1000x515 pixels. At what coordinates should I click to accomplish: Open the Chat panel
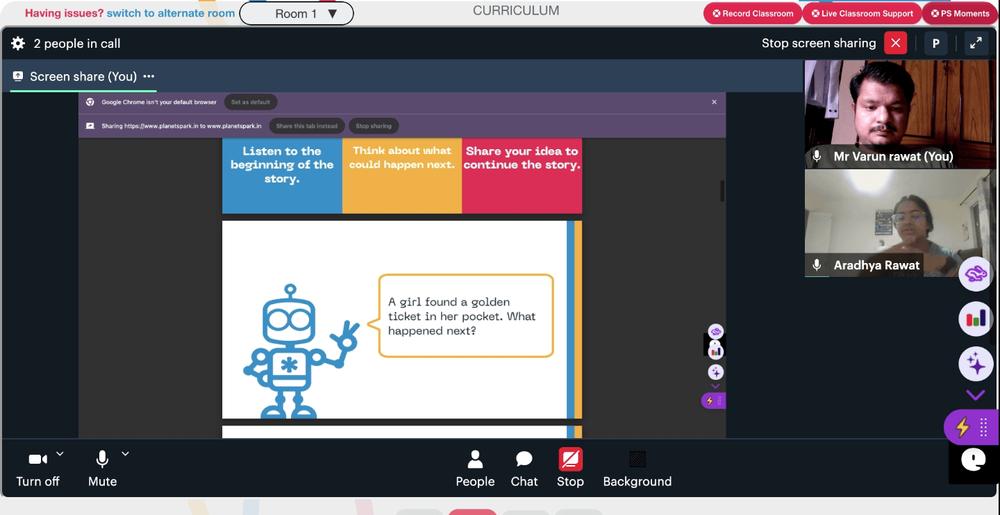tap(524, 468)
